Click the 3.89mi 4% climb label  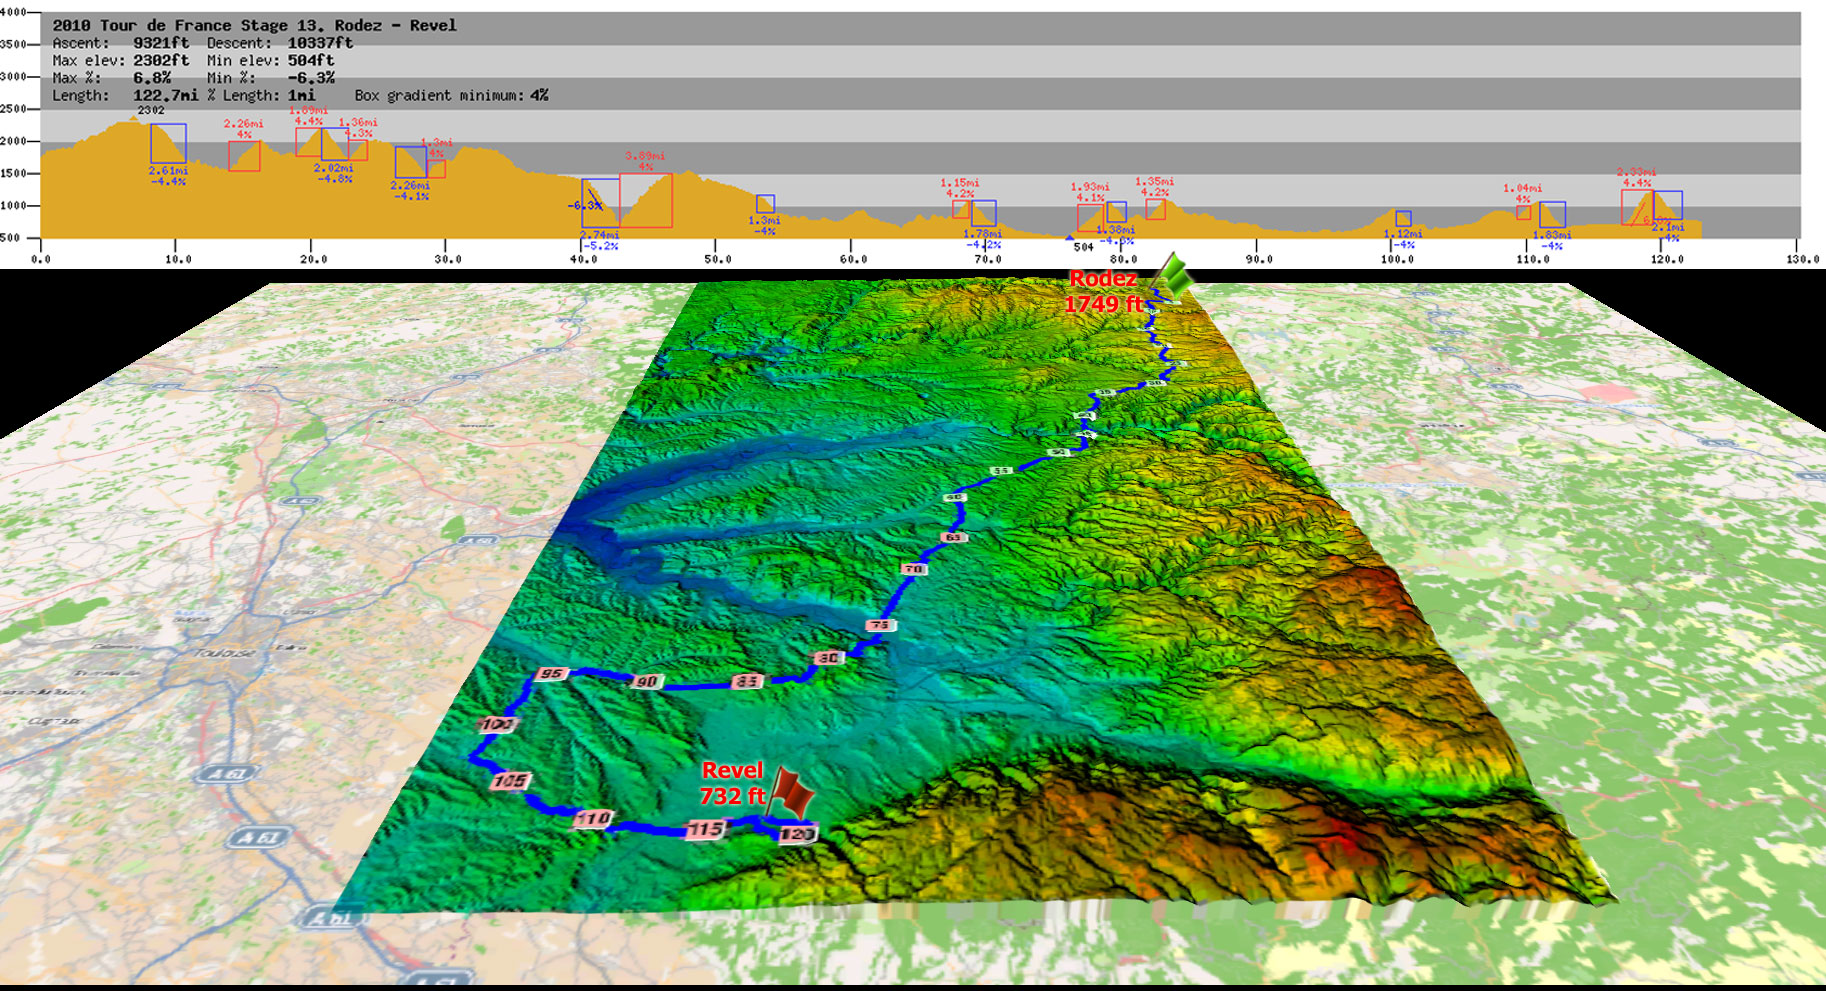tap(645, 161)
